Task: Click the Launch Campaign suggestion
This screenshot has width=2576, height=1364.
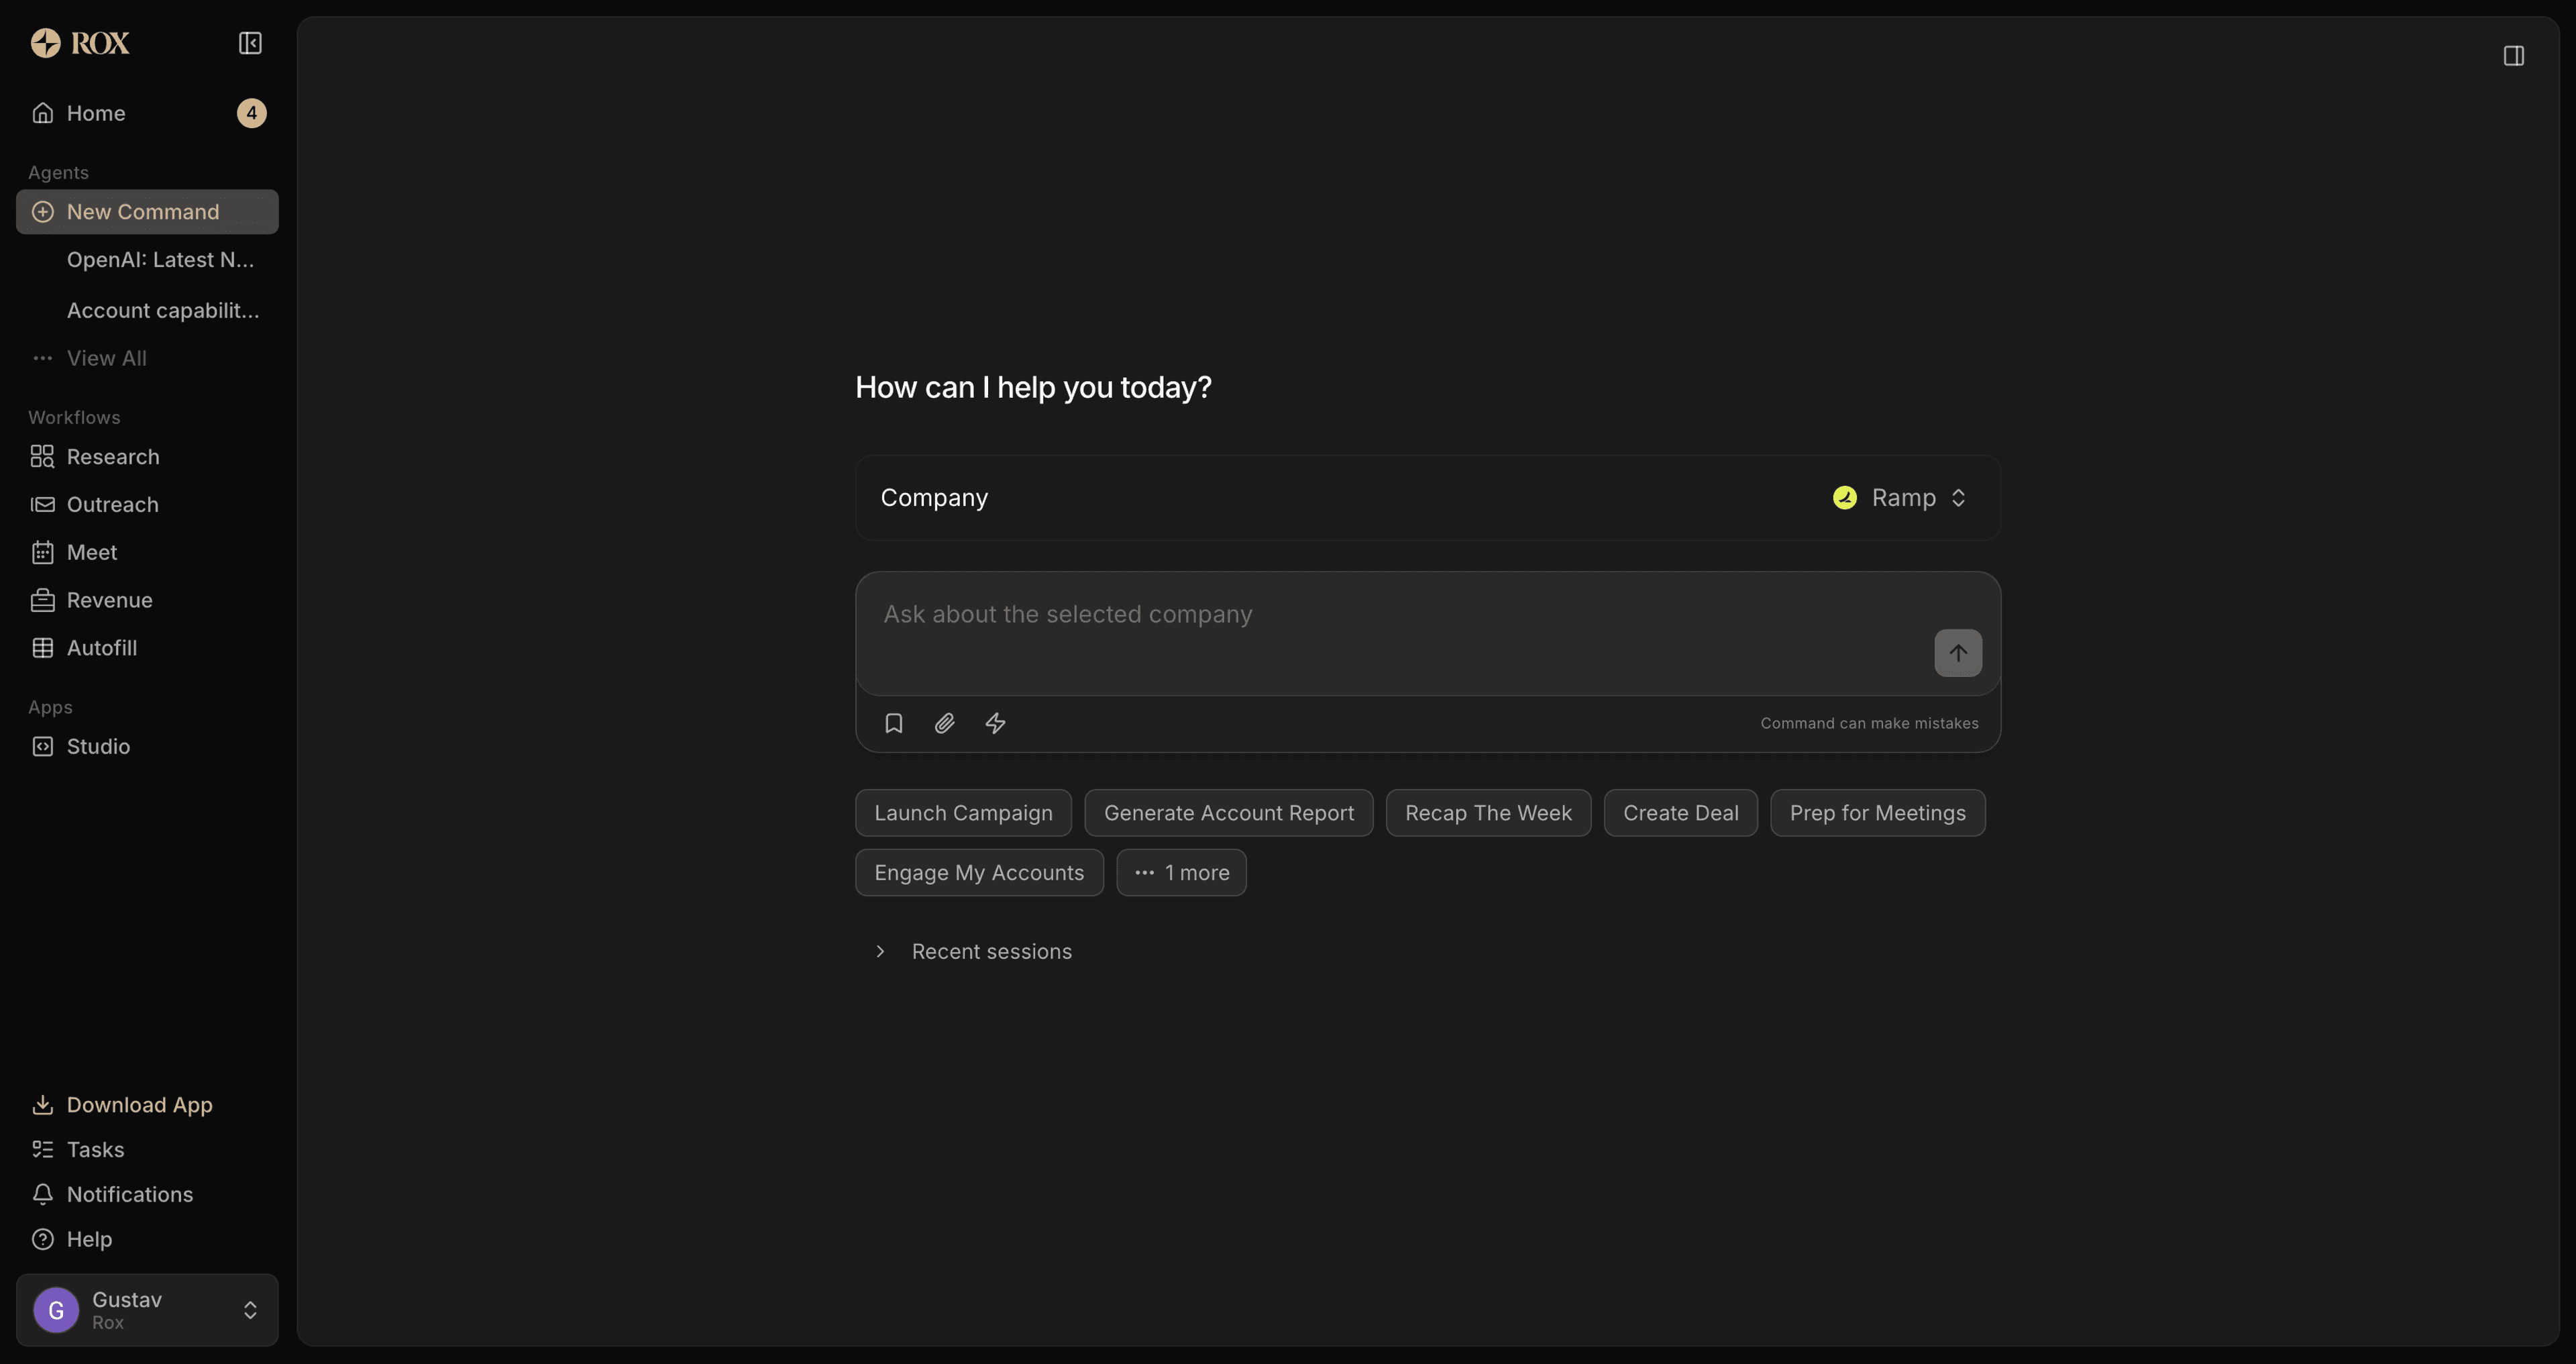Action: tap(963, 813)
